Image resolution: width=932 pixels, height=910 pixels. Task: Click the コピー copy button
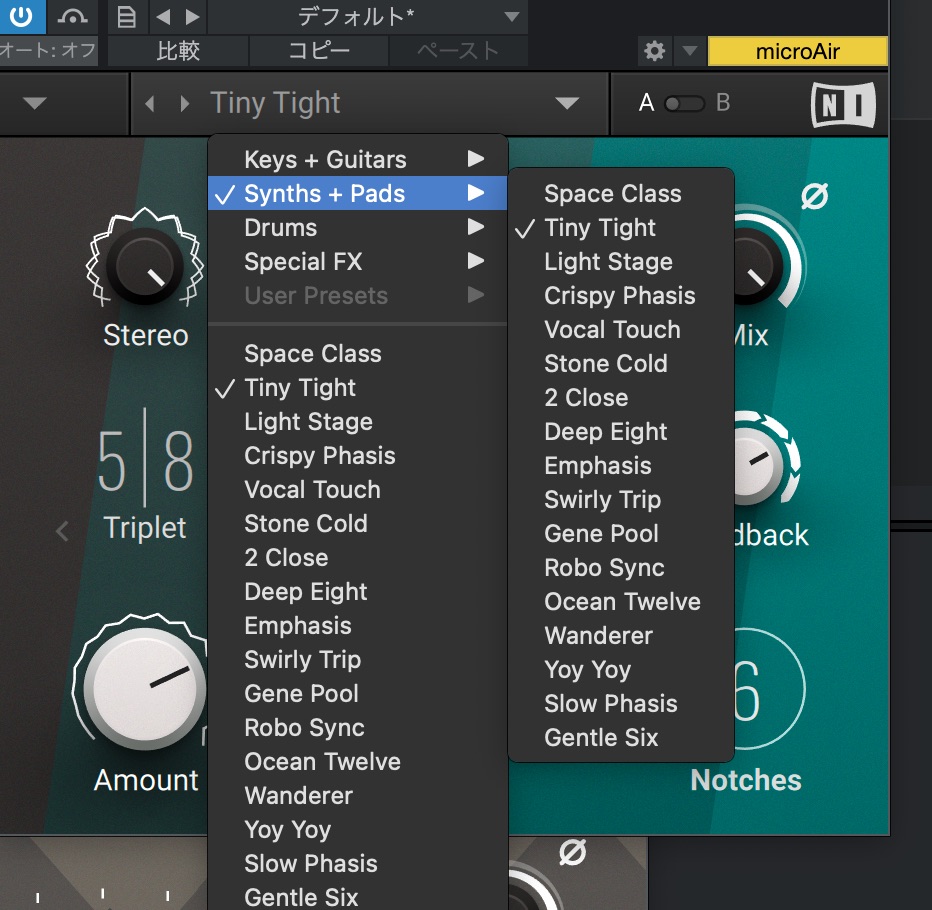(319, 51)
